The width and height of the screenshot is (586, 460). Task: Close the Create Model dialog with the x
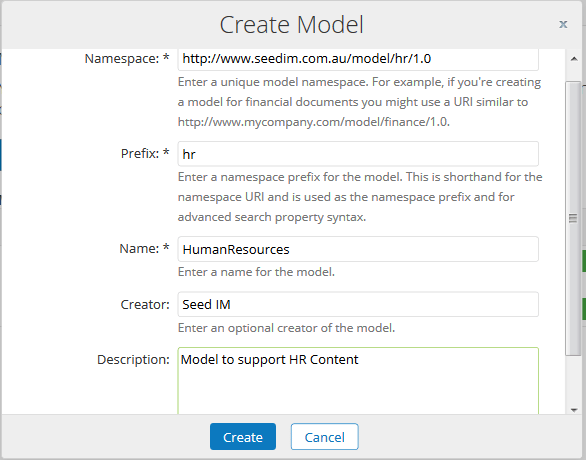pos(563,24)
